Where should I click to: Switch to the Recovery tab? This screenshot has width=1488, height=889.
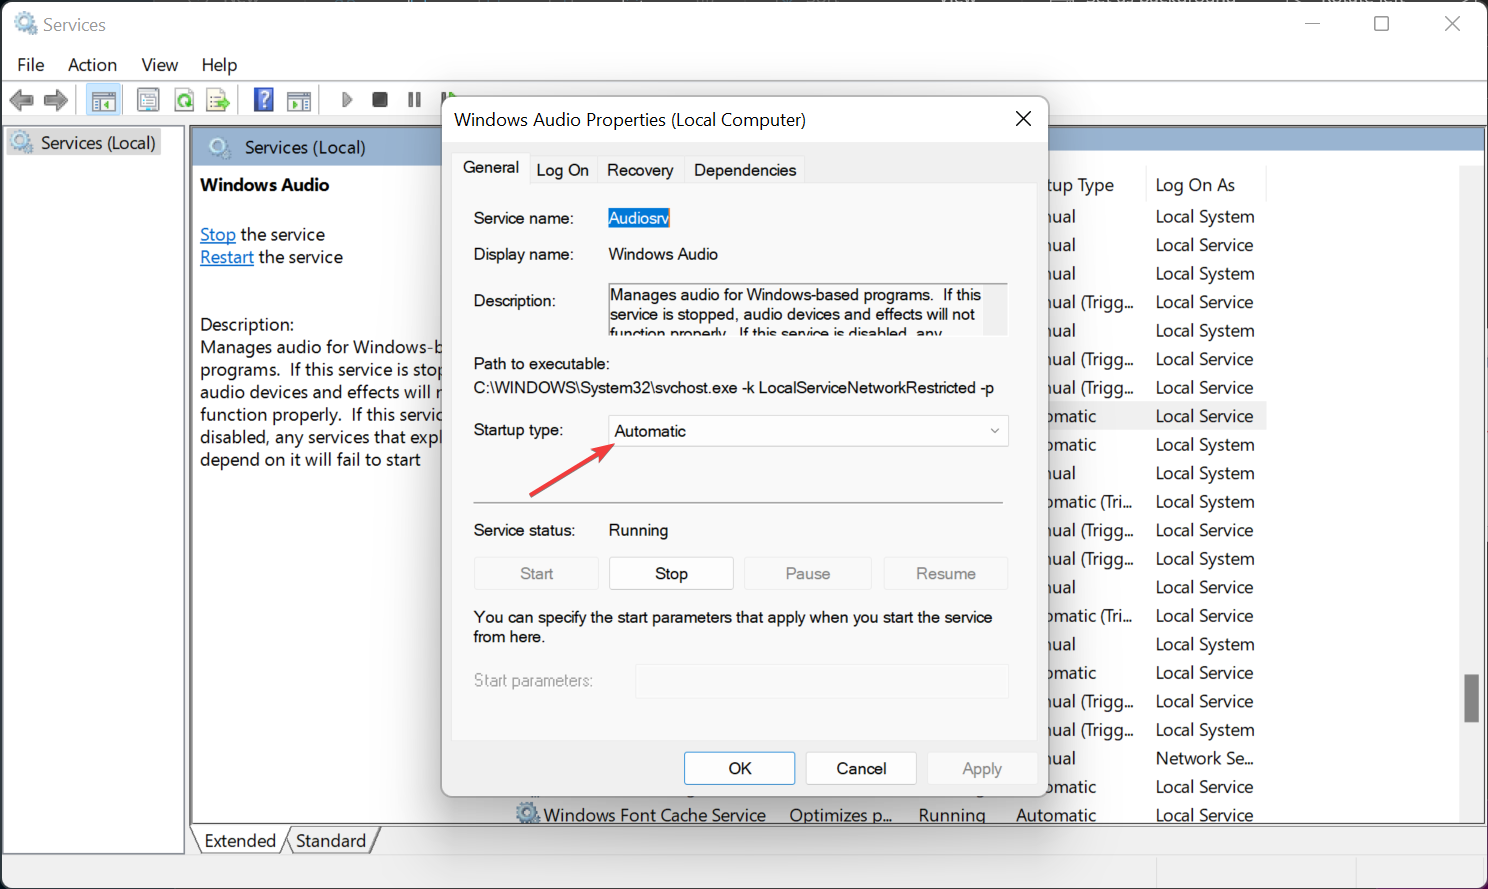pos(640,170)
